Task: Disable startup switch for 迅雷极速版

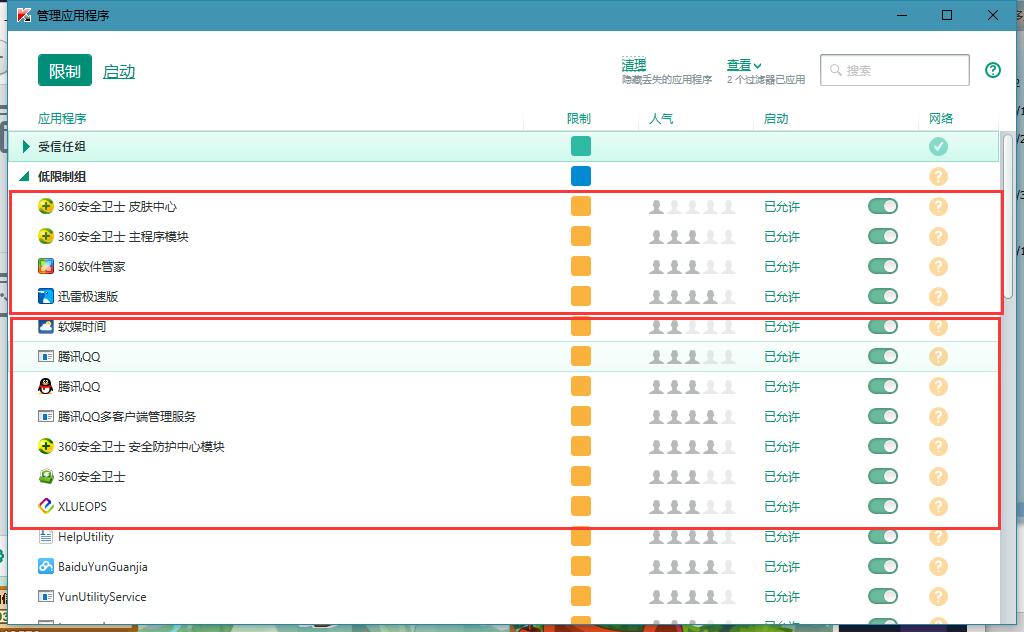Action: pyautogui.click(x=883, y=296)
